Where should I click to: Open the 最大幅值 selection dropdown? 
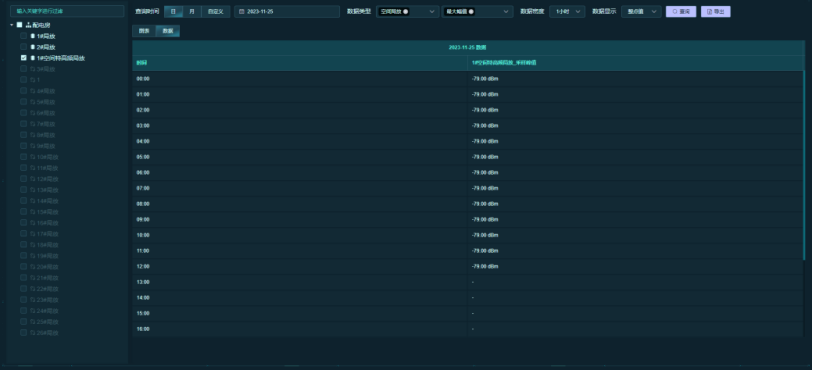click(477, 11)
